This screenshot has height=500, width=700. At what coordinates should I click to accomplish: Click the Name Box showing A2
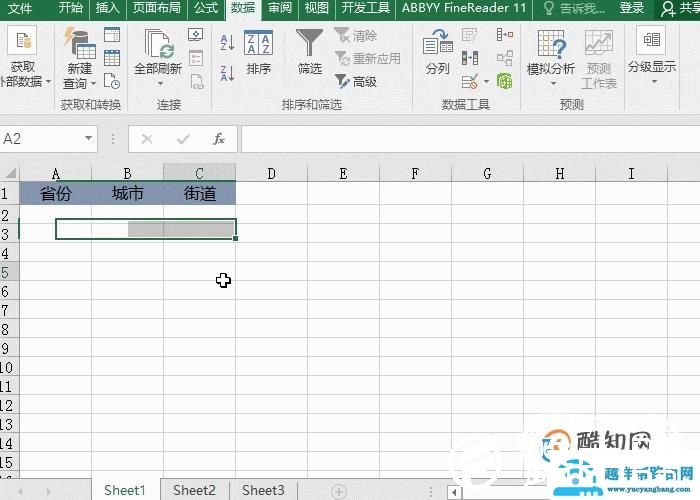[x=41, y=139]
